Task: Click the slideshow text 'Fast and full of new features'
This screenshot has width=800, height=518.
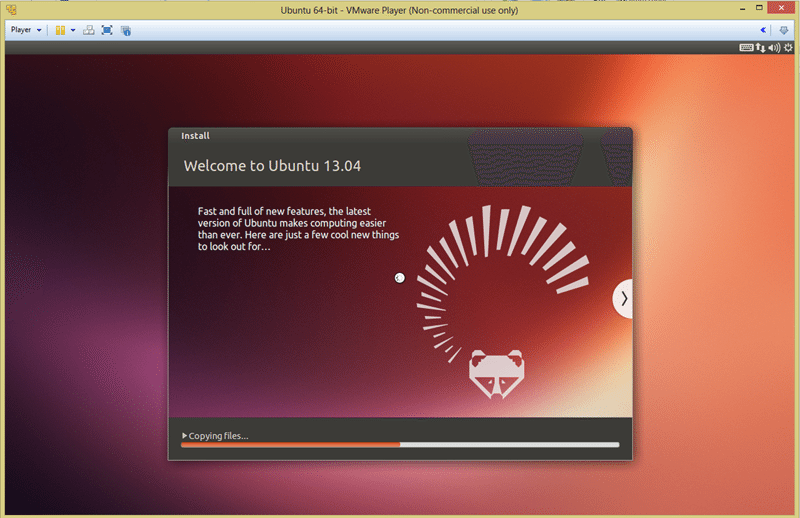Action: 261,211
